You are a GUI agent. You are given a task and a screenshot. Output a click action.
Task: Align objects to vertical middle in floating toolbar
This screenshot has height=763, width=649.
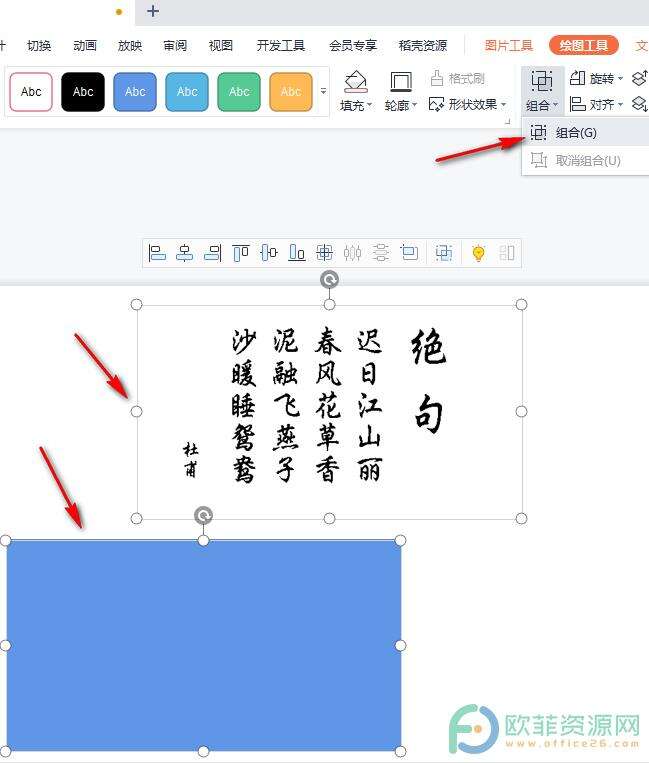269,253
